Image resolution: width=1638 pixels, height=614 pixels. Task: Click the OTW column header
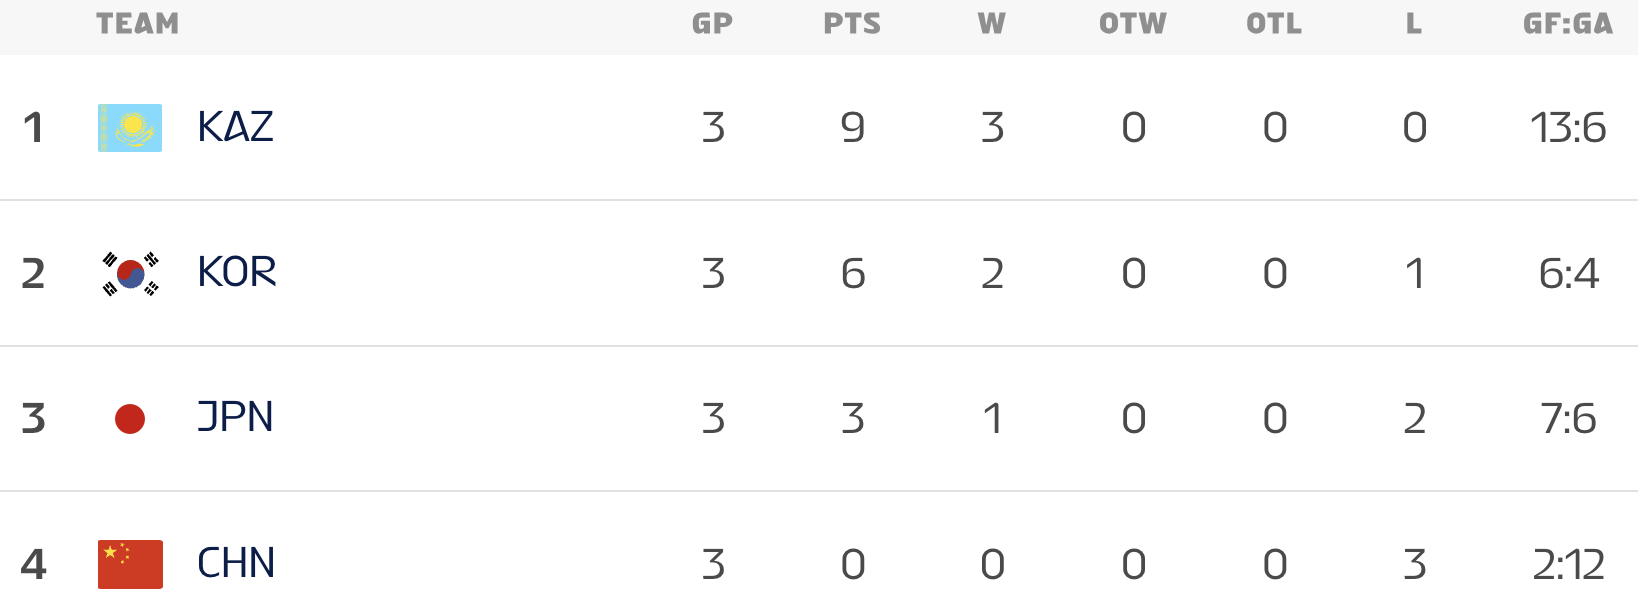tap(1133, 24)
